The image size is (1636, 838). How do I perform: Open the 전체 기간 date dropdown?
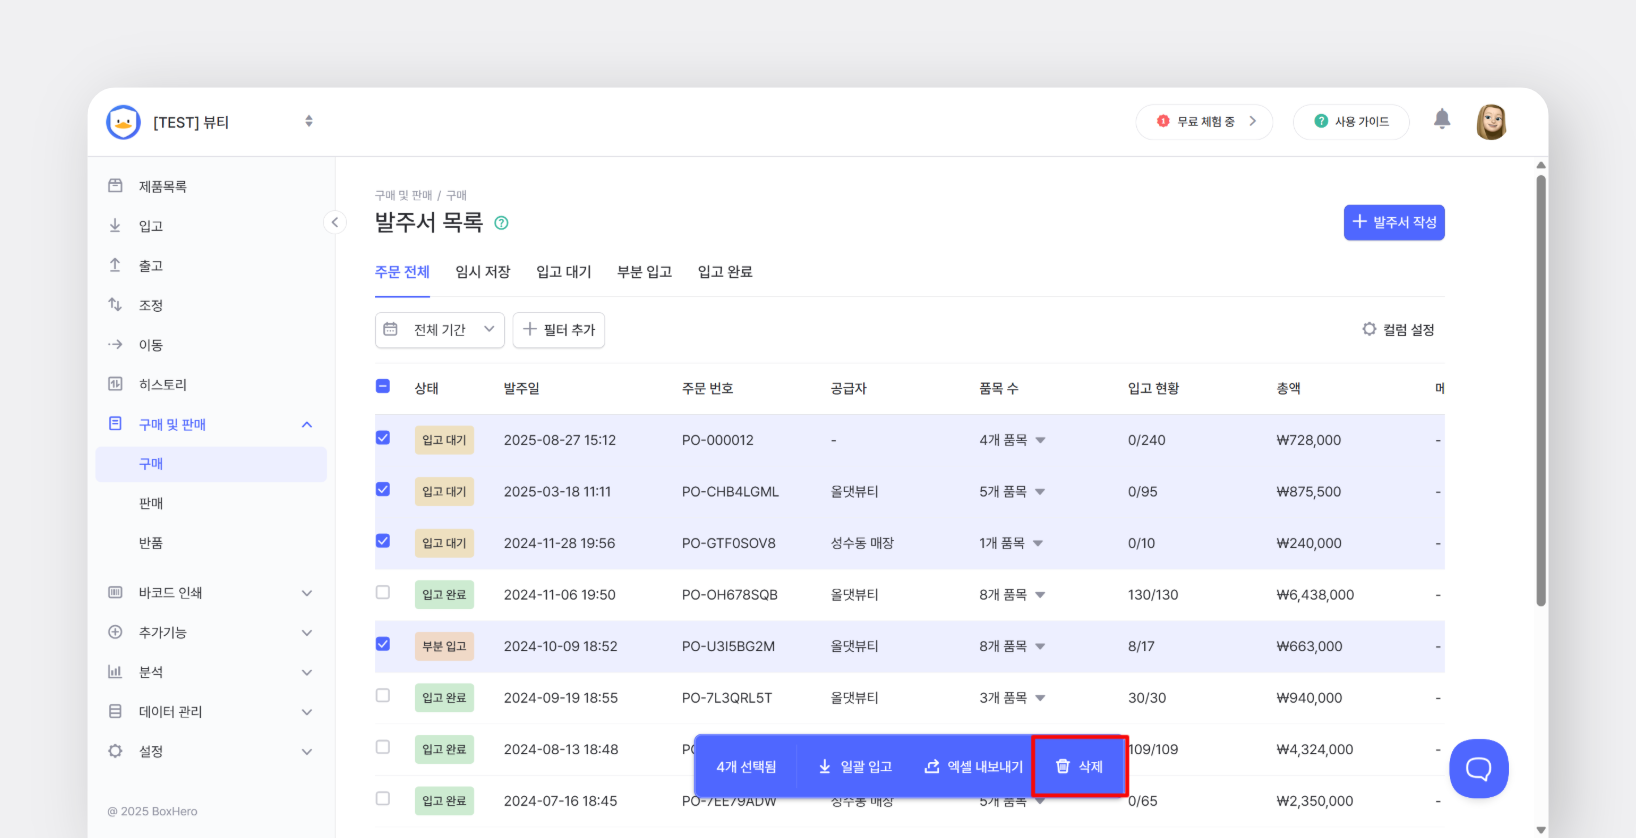coord(439,330)
